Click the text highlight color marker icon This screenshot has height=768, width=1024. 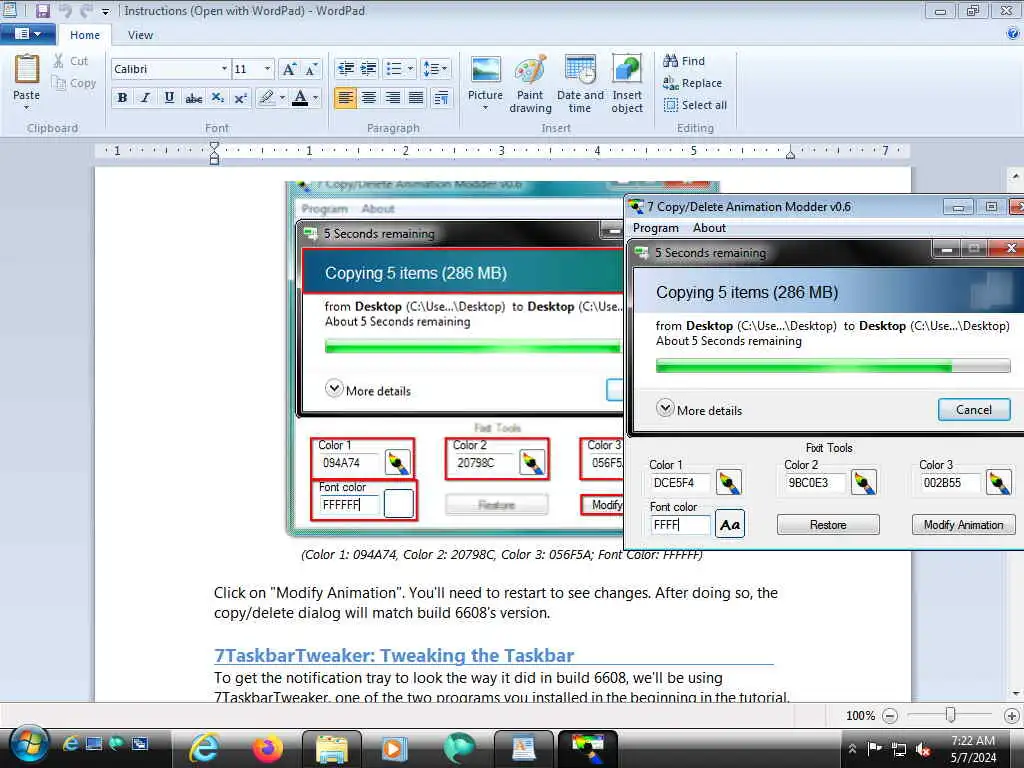(x=266, y=98)
